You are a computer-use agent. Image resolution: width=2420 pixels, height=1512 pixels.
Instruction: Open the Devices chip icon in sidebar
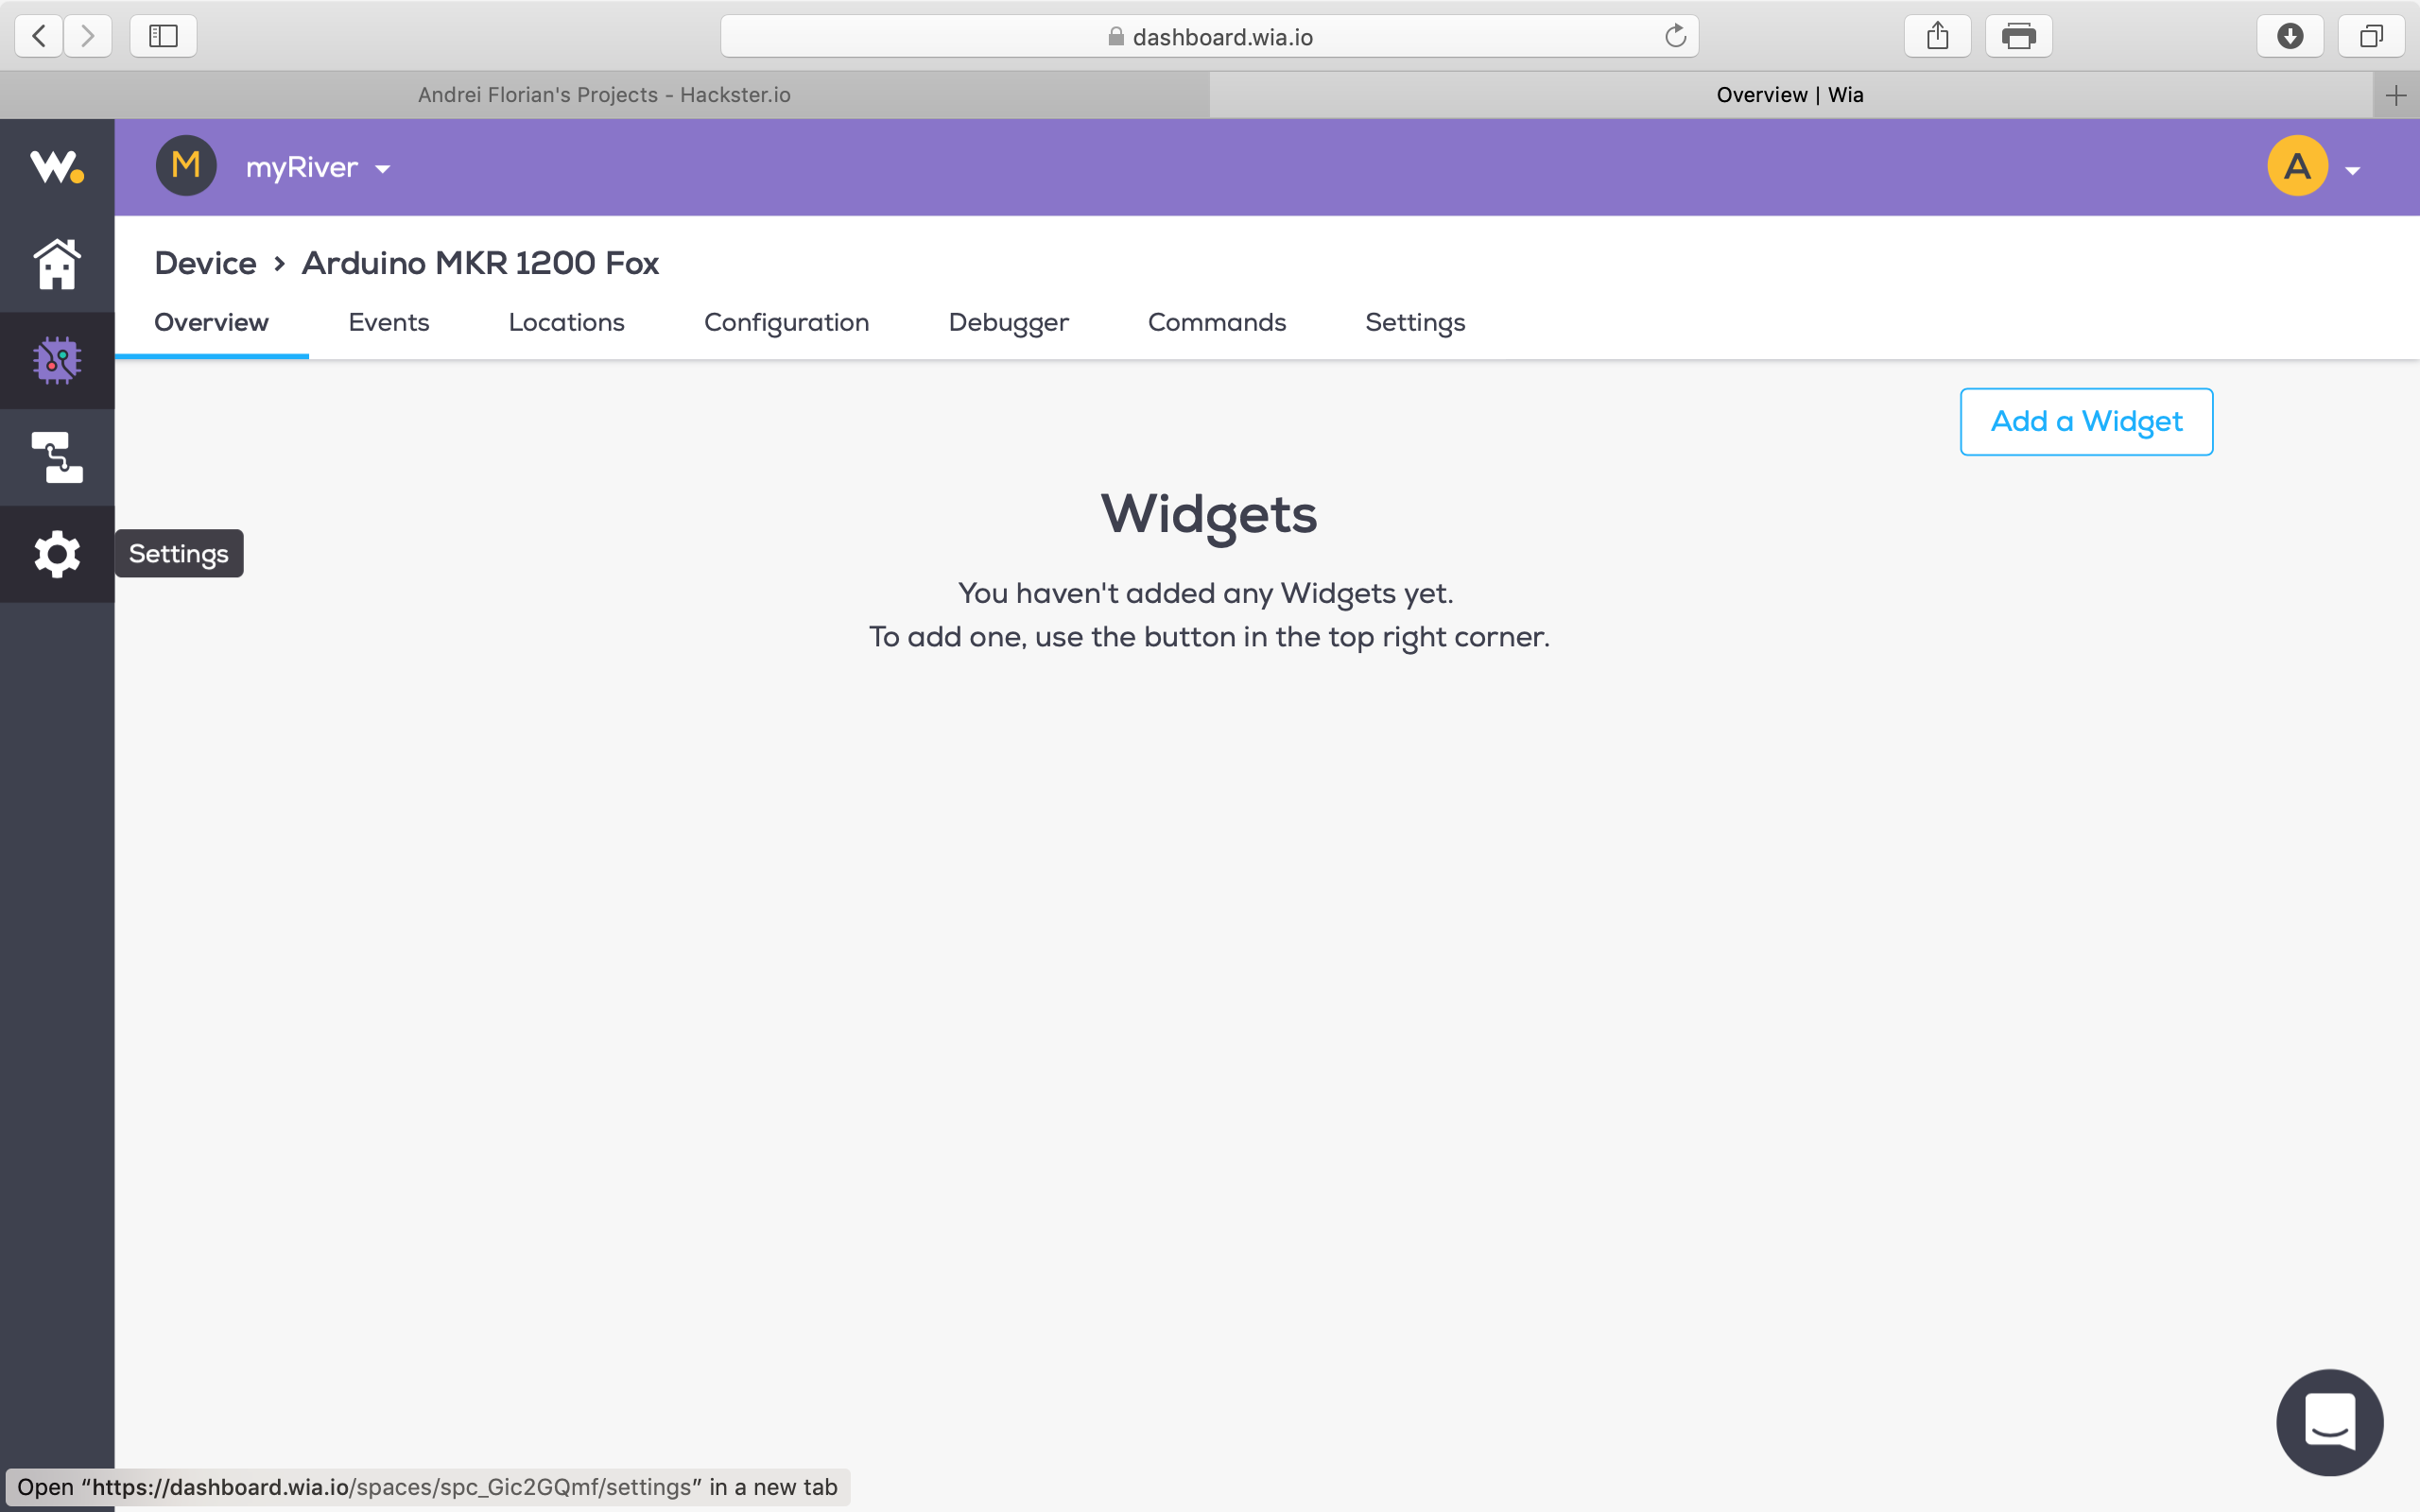[57, 360]
